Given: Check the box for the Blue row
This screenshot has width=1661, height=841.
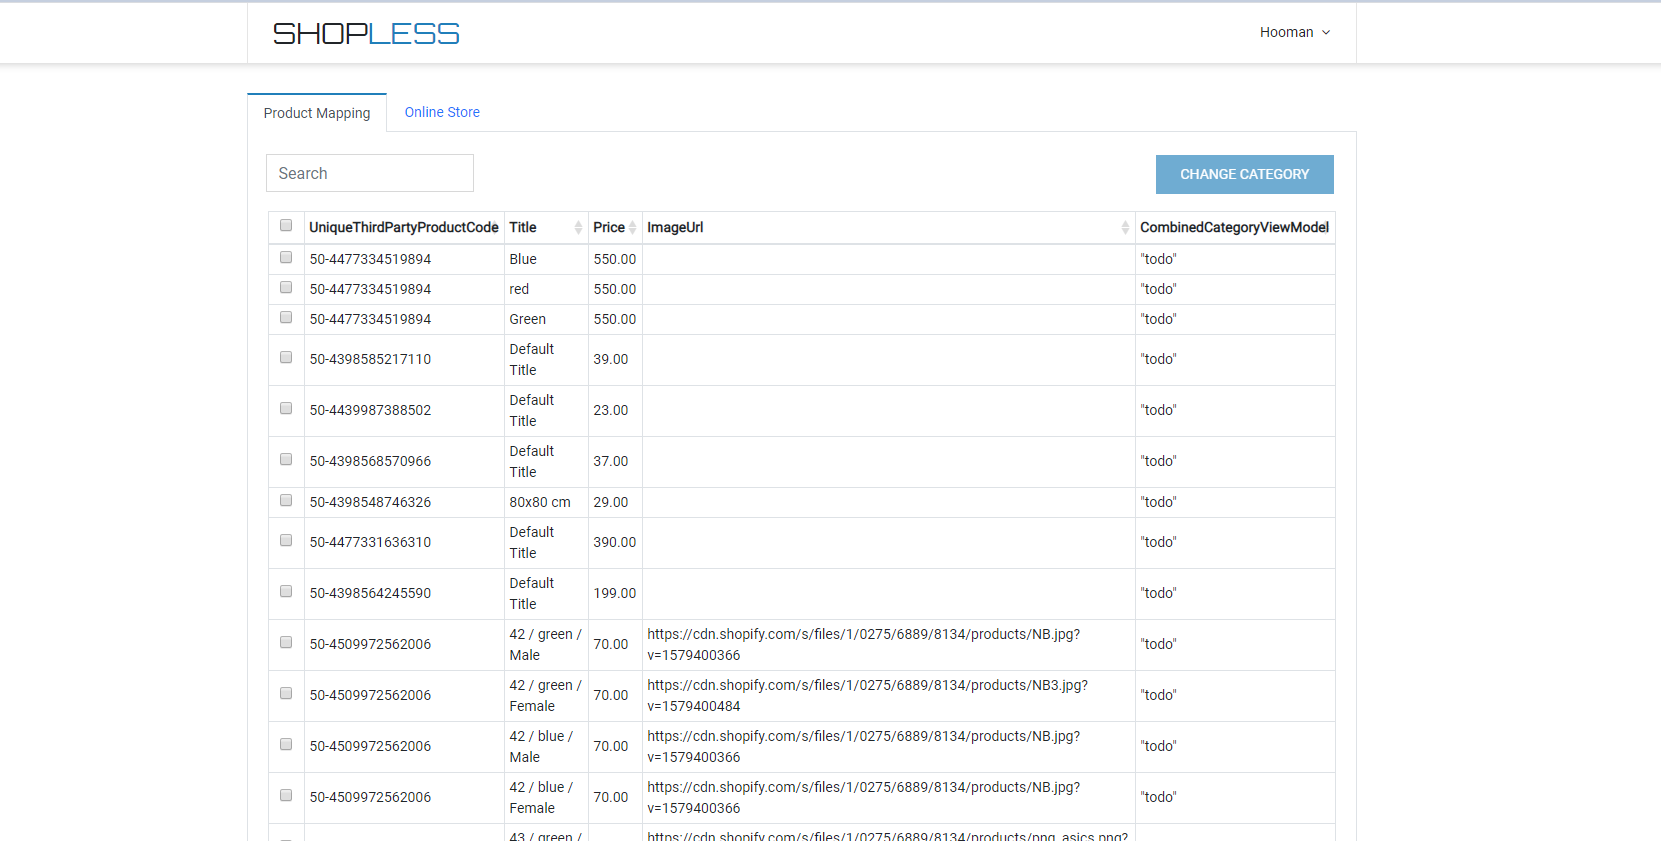Looking at the screenshot, I should tap(286, 257).
